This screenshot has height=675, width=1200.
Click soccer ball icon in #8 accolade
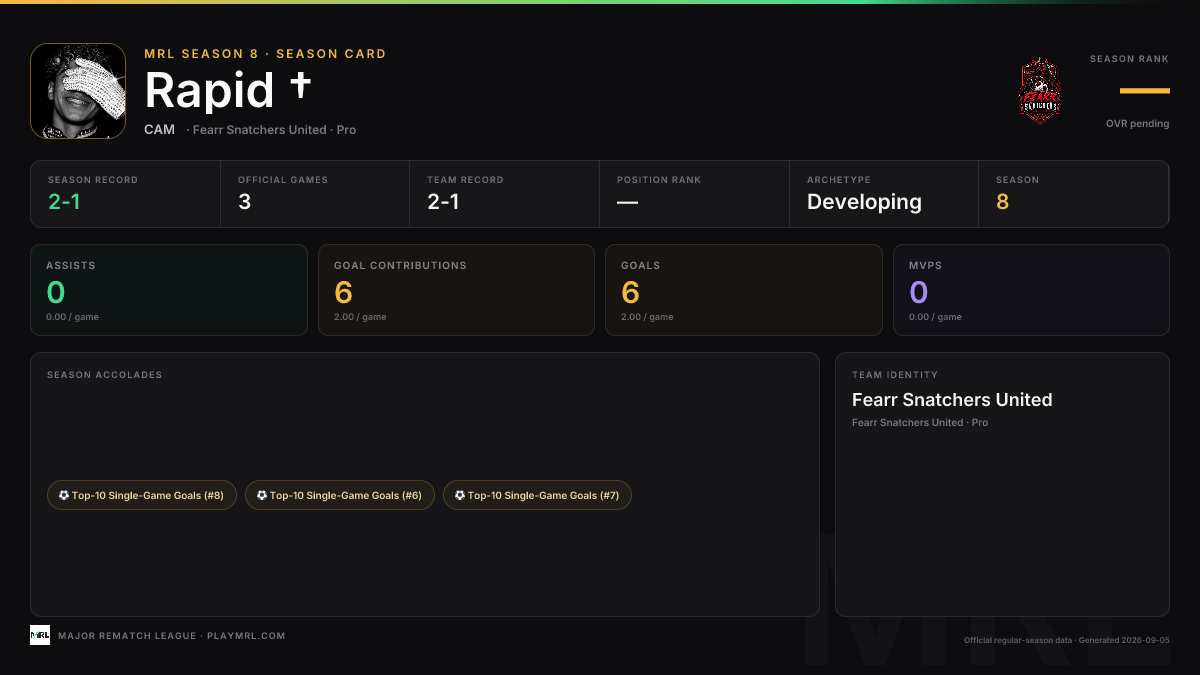click(x=64, y=495)
